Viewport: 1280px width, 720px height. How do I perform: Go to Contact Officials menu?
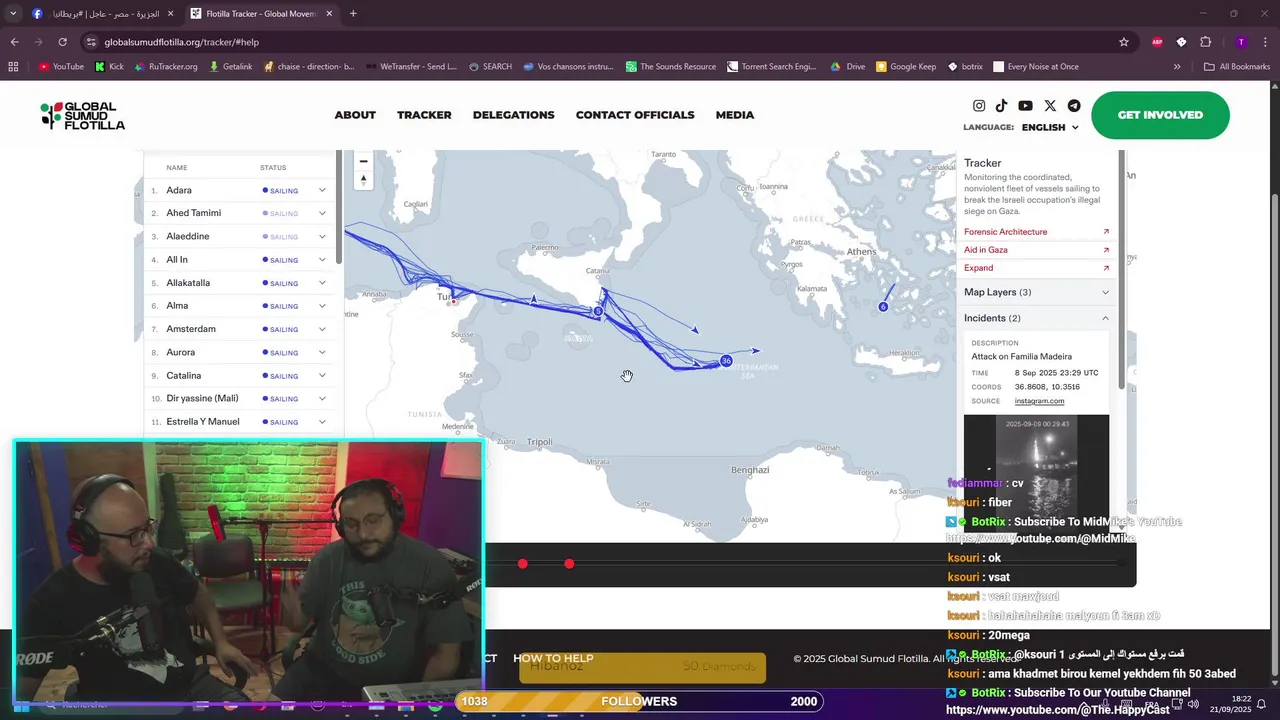tap(635, 115)
